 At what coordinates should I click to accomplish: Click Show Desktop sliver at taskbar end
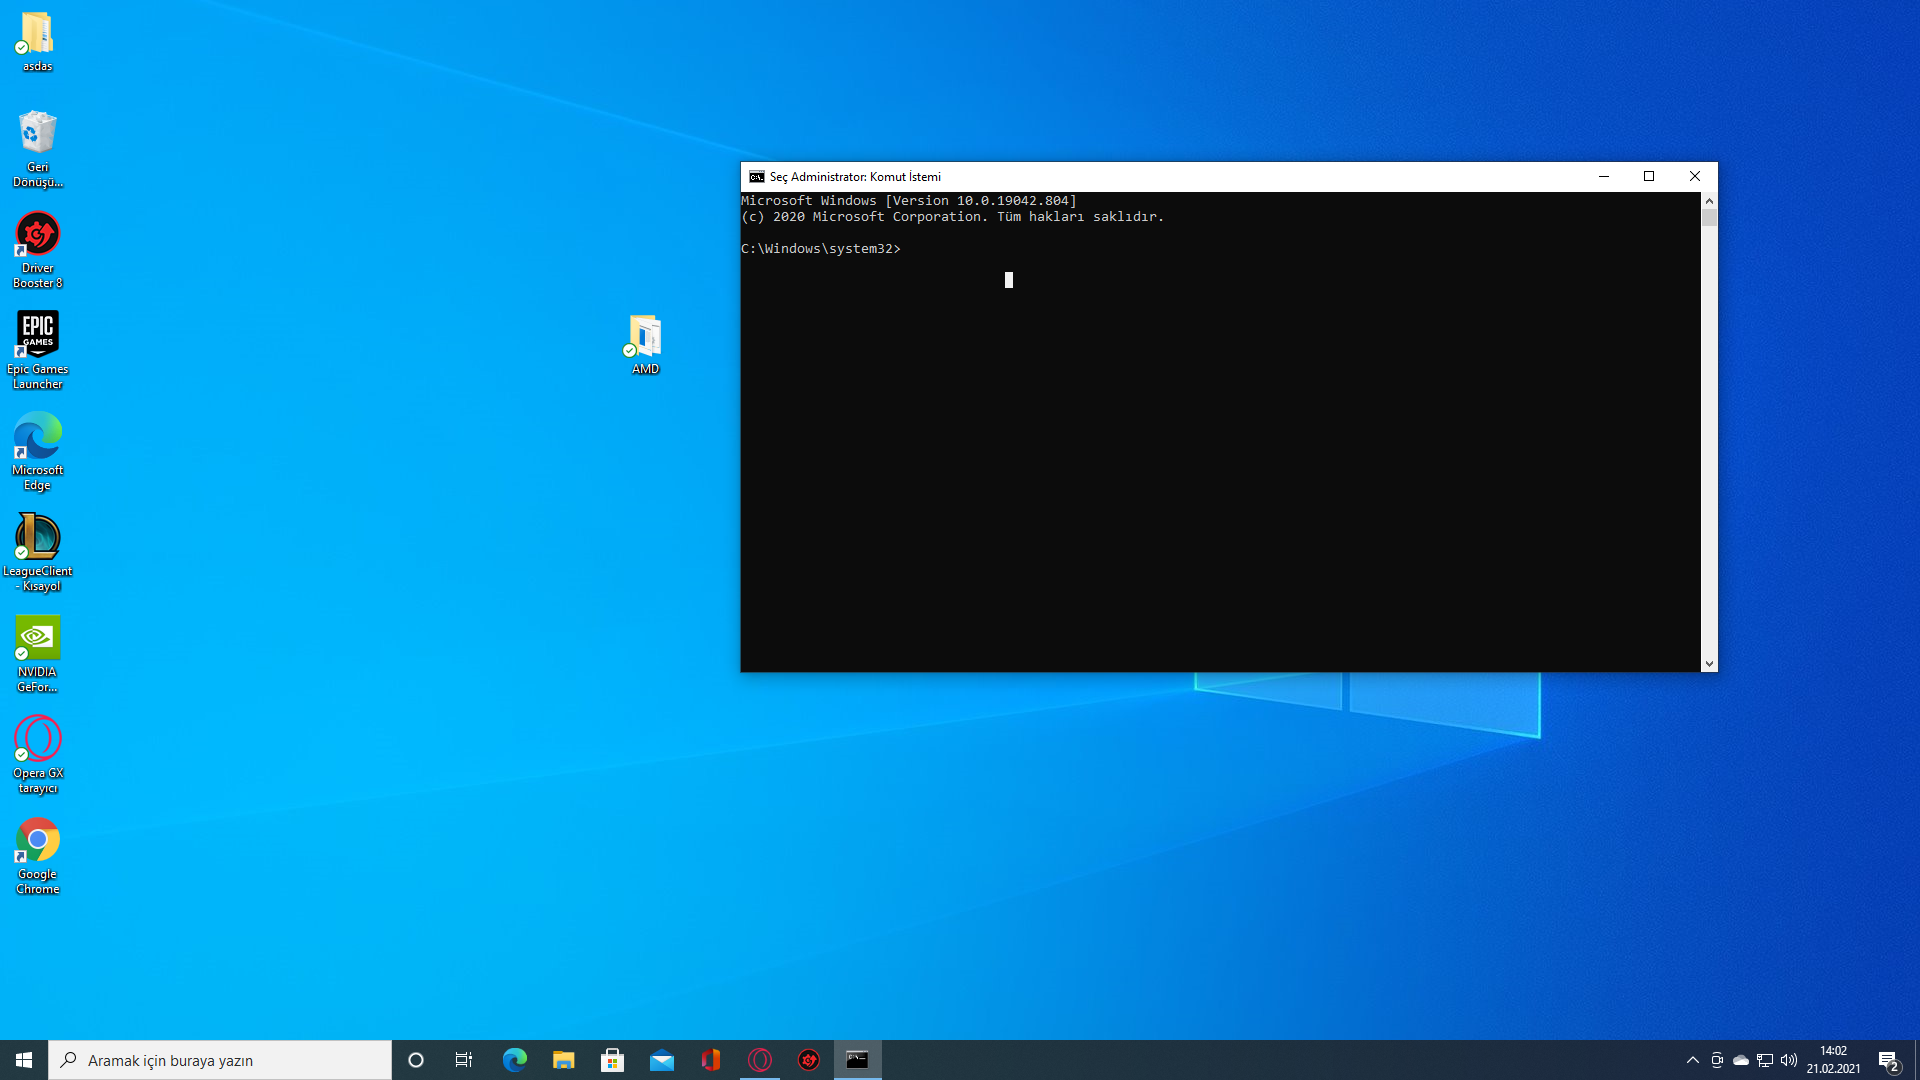tap(1917, 1060)
